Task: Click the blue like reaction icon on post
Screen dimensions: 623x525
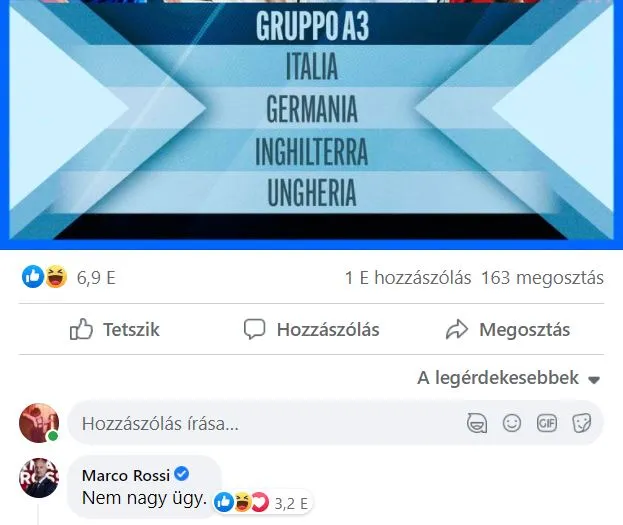Action: [x=33, y=277]
